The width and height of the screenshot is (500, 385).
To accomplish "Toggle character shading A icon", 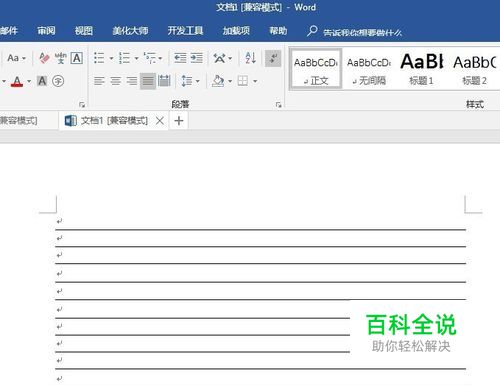I will pos(42,81).
